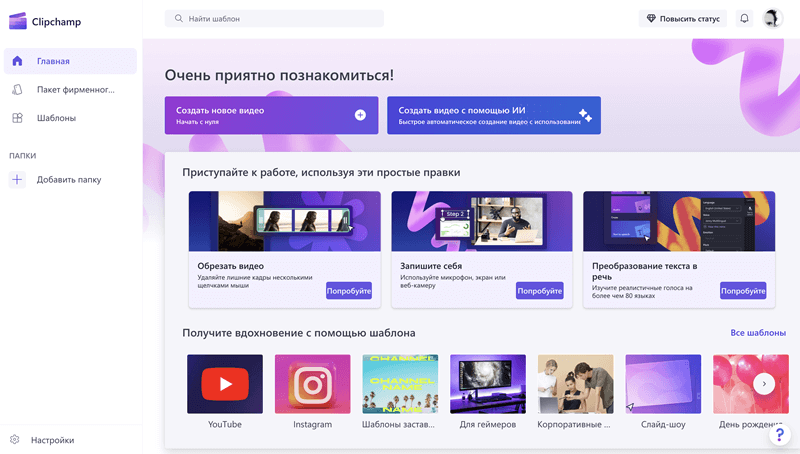
Task: Click Создать видео с помощью ИИ button
Action: point(494,115)
